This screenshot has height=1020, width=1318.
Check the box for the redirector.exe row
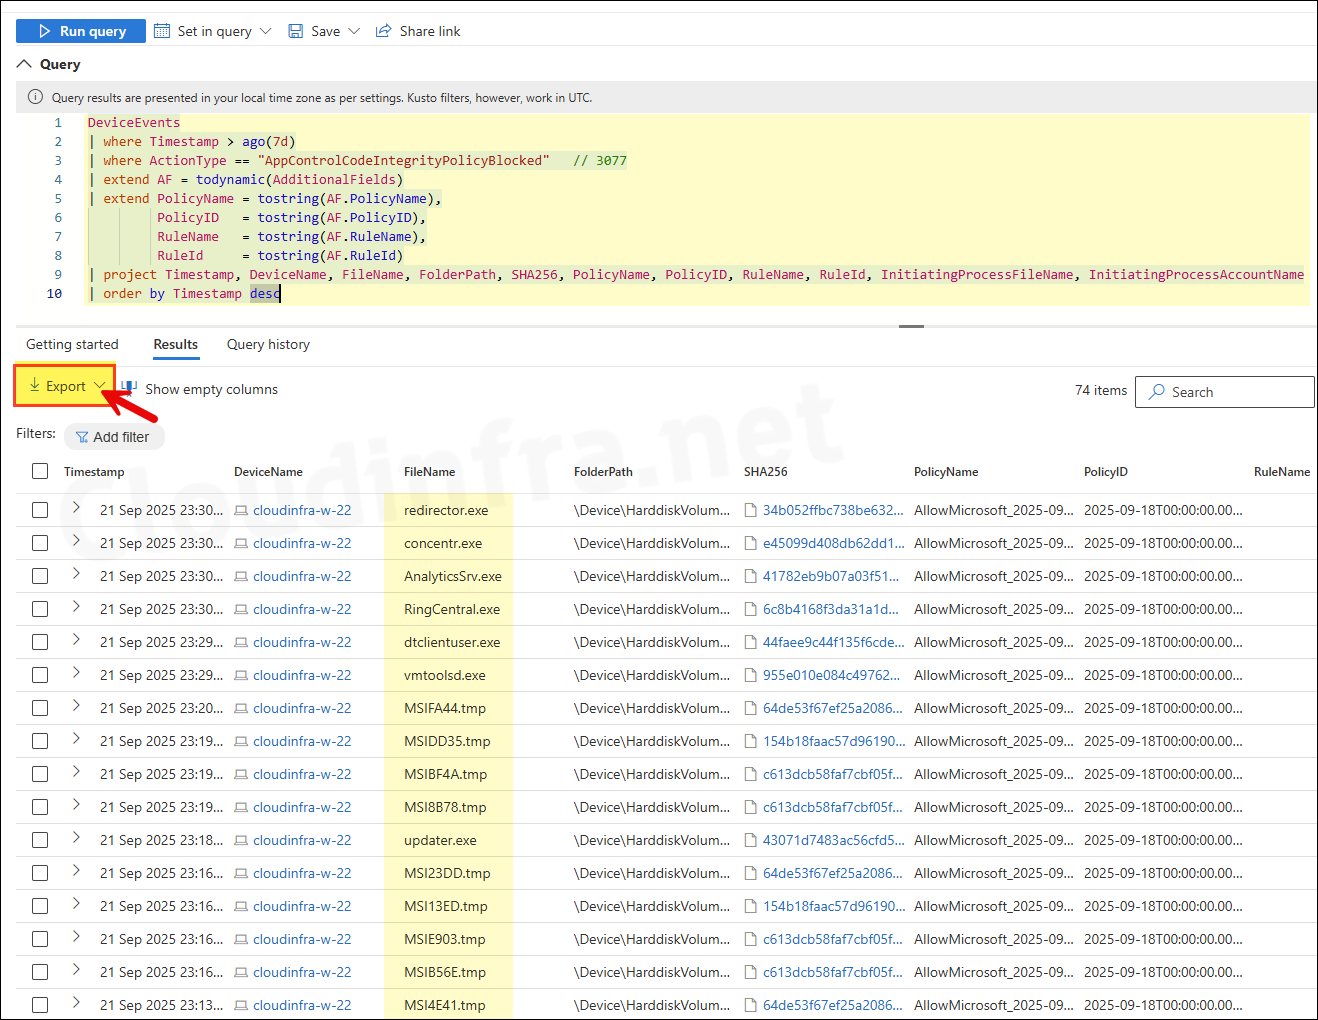click(40, 510)
